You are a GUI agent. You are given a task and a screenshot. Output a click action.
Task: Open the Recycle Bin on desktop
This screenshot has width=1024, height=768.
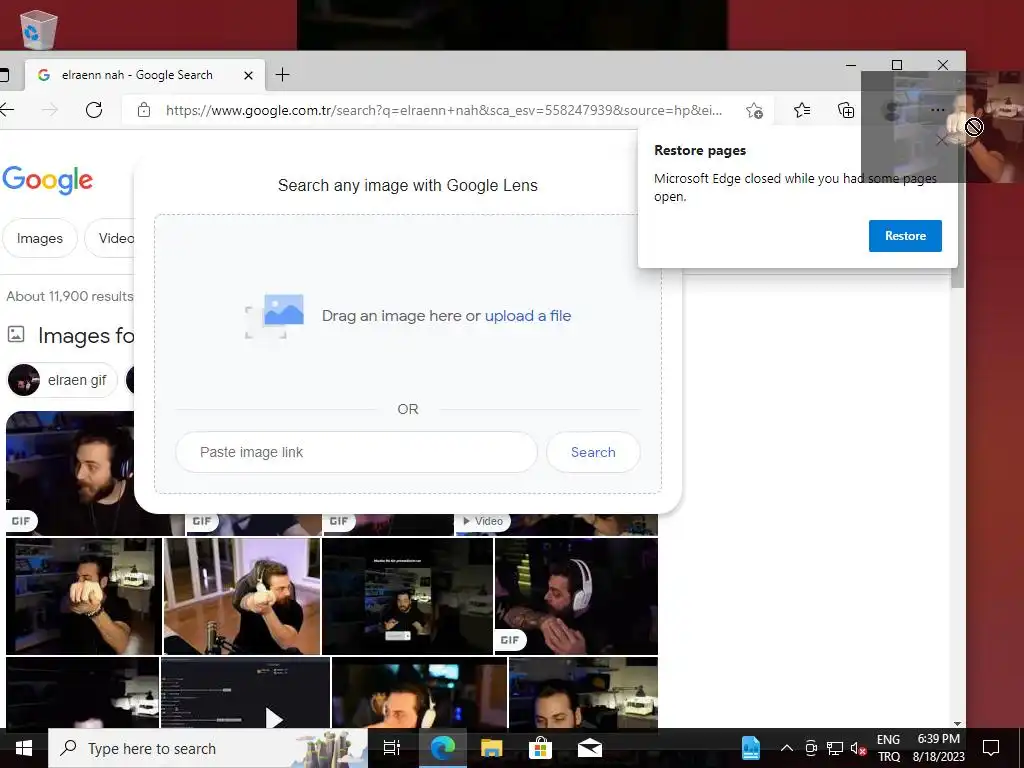(39, 29)
